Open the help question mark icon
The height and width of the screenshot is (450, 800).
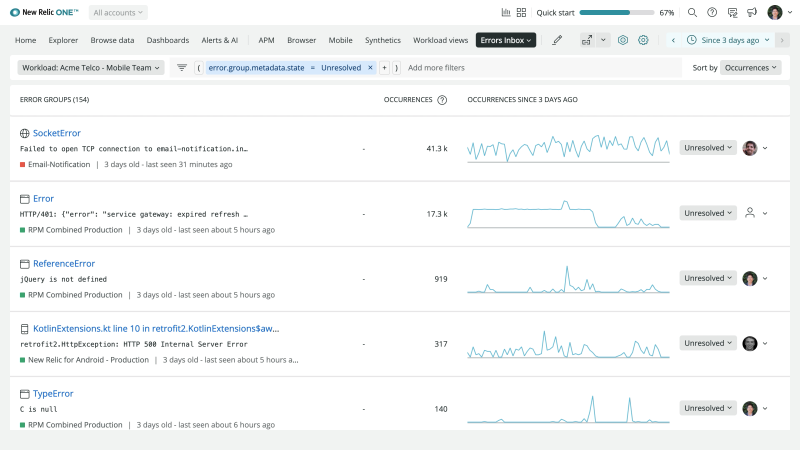click(x=712, y=12)
